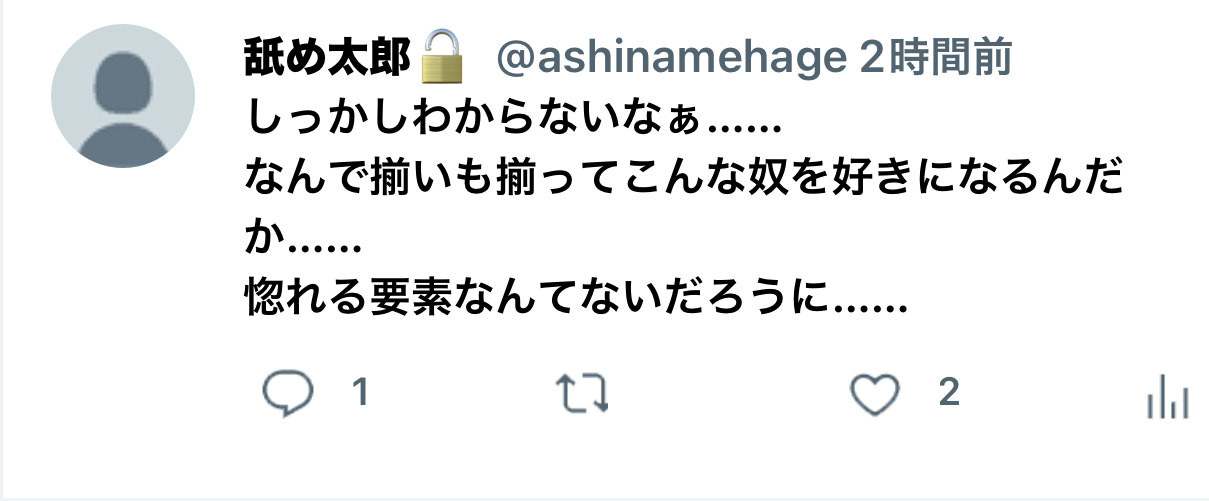The width and height of the screenshot is (1209, 501).
Task: Open the default gray avatar profile picture
Action: 123,96
